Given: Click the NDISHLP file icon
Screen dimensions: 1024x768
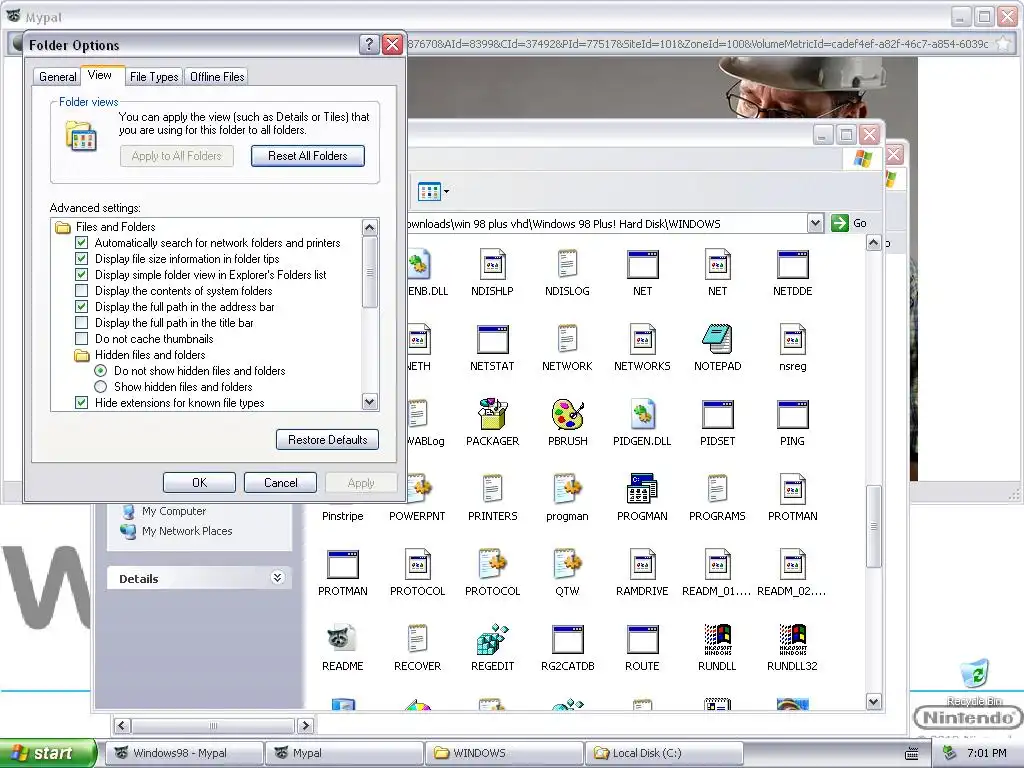Looking at the screenshot, I should tap(492, 264).
